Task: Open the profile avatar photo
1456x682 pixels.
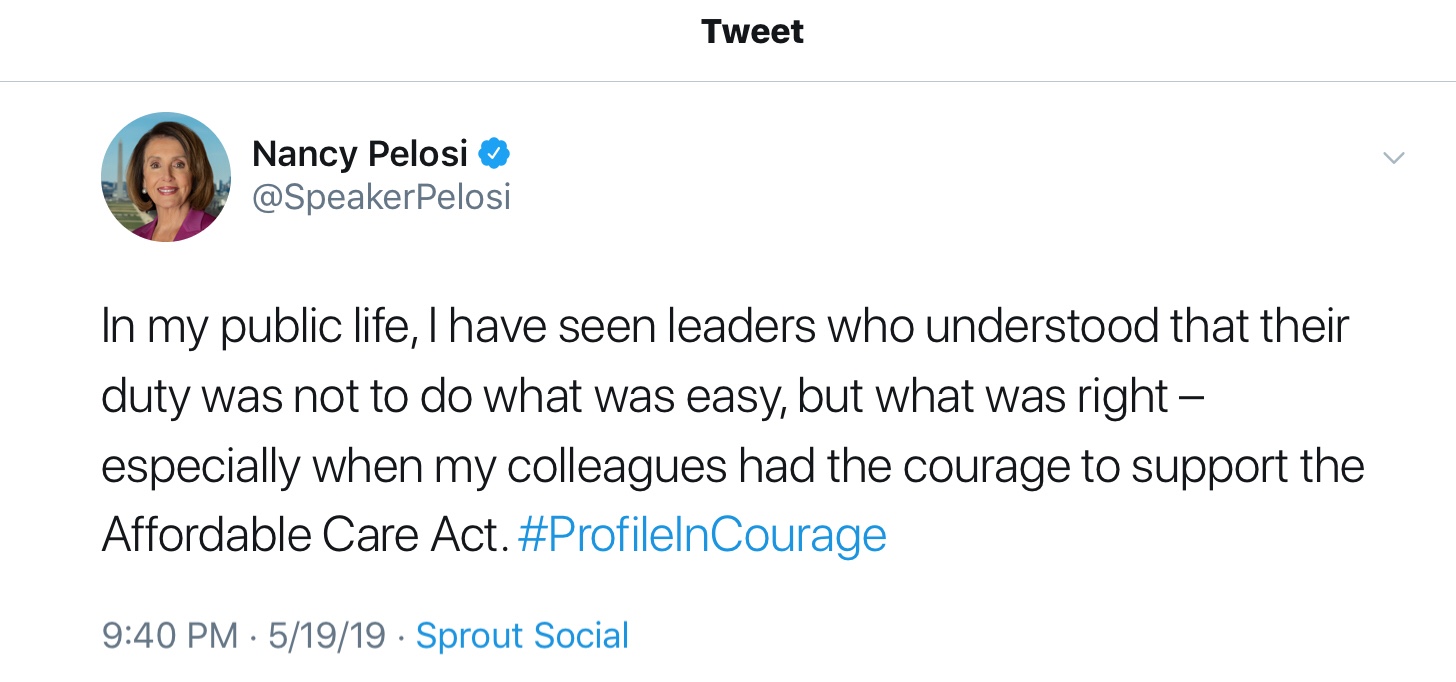Action: coord(166,177)
